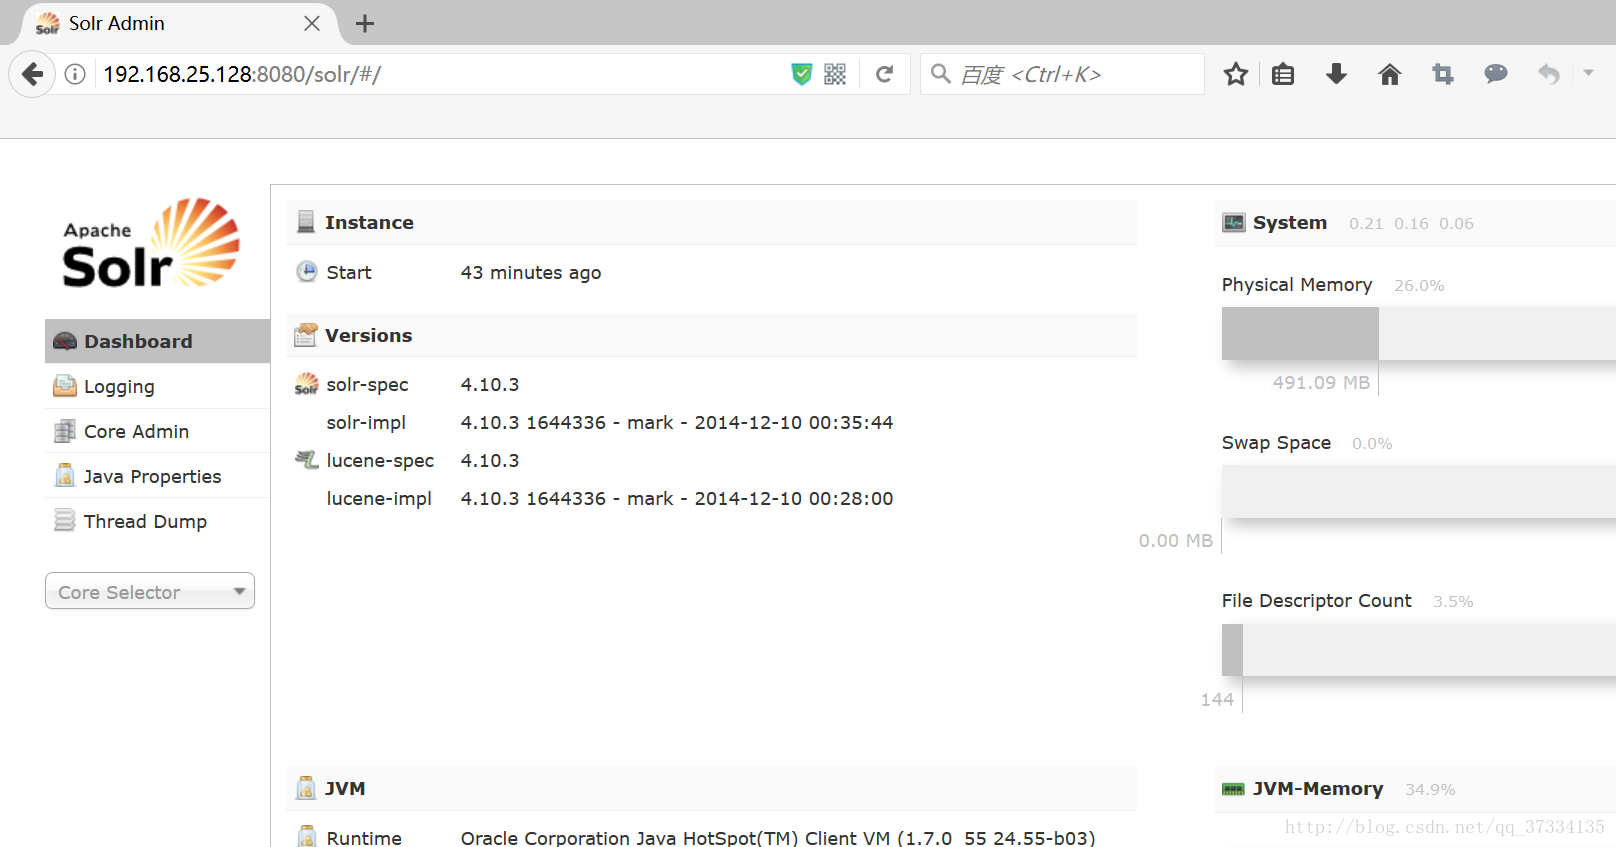Image resolution: width=1616 pixels, height=847 pixels.
Task: Bookmark this page with the star icon
Action: [x=1236, y=74]
